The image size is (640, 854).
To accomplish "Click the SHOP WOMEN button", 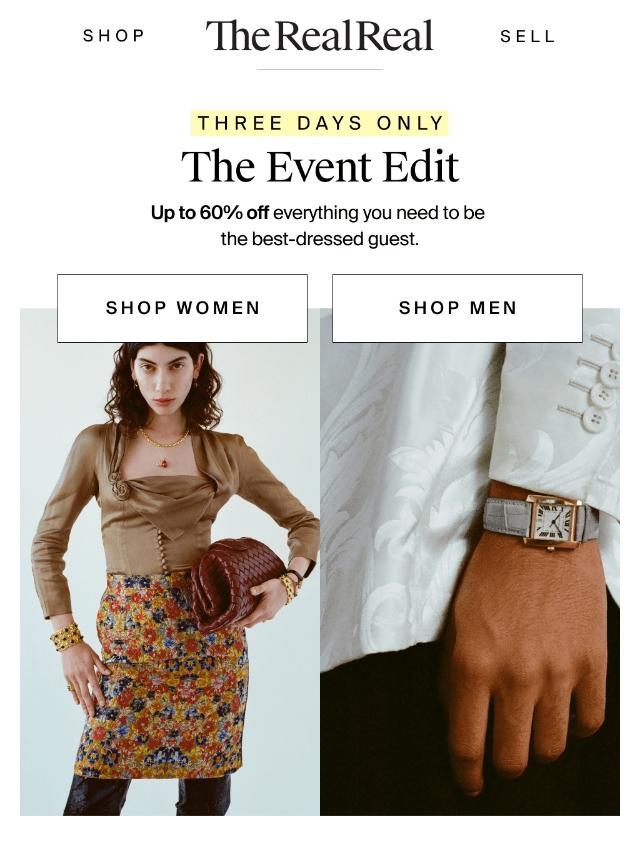I will point(182,308).
